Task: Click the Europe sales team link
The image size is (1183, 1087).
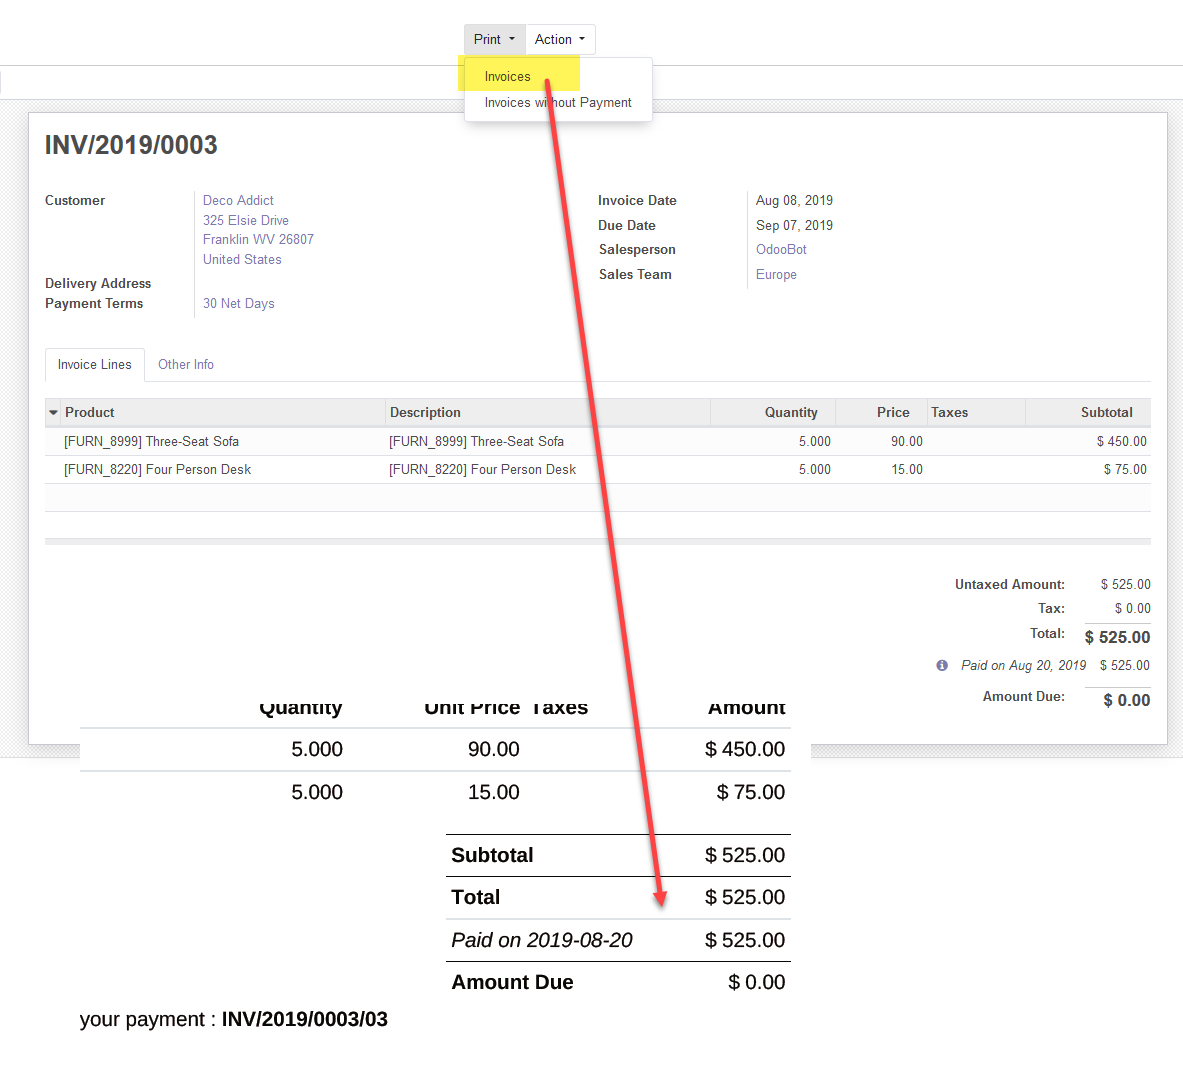Action: (x=776, y=275)
